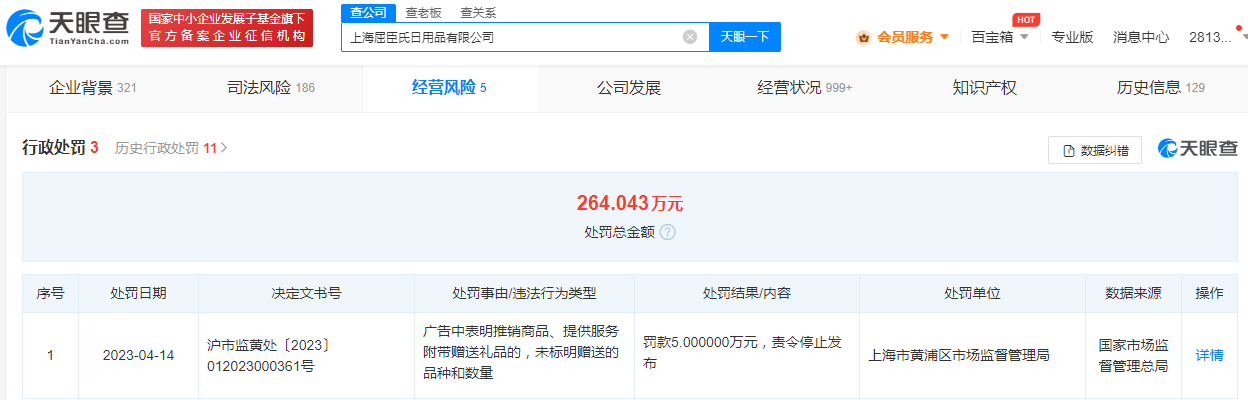Select the 行政处罚 3 heading
The height and width of the screenshot is (400, 1248).
pyautogui.click(x=60, y=148)
